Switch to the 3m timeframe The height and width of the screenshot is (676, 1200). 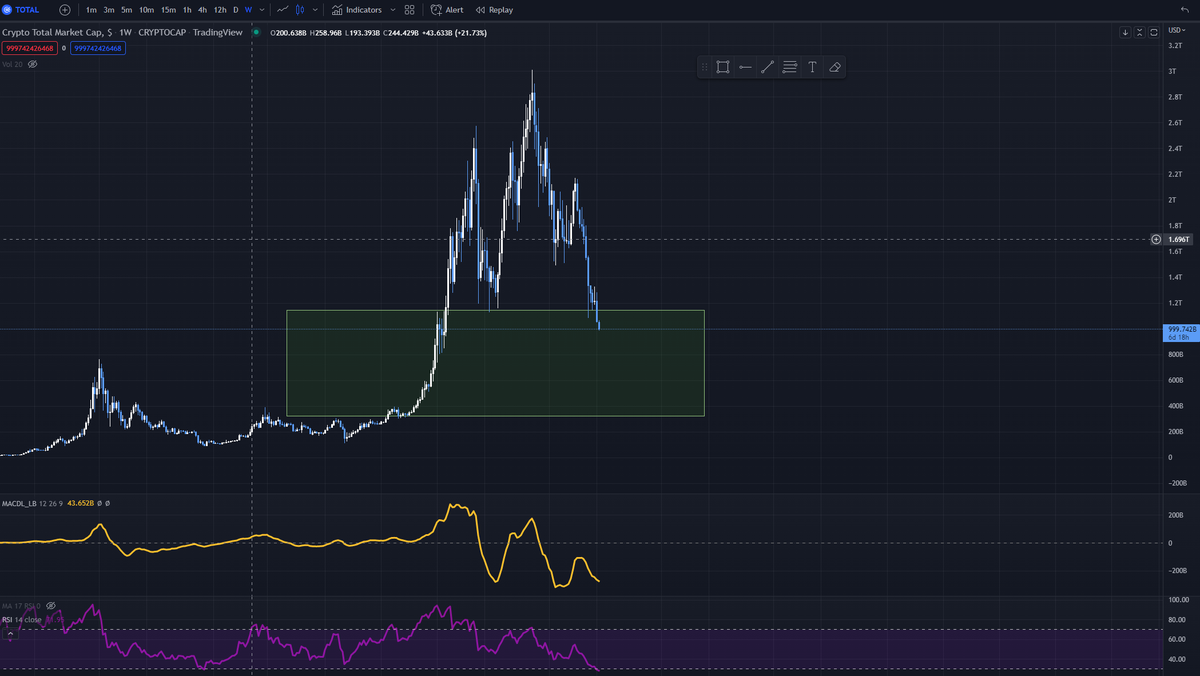coord(109,9)
